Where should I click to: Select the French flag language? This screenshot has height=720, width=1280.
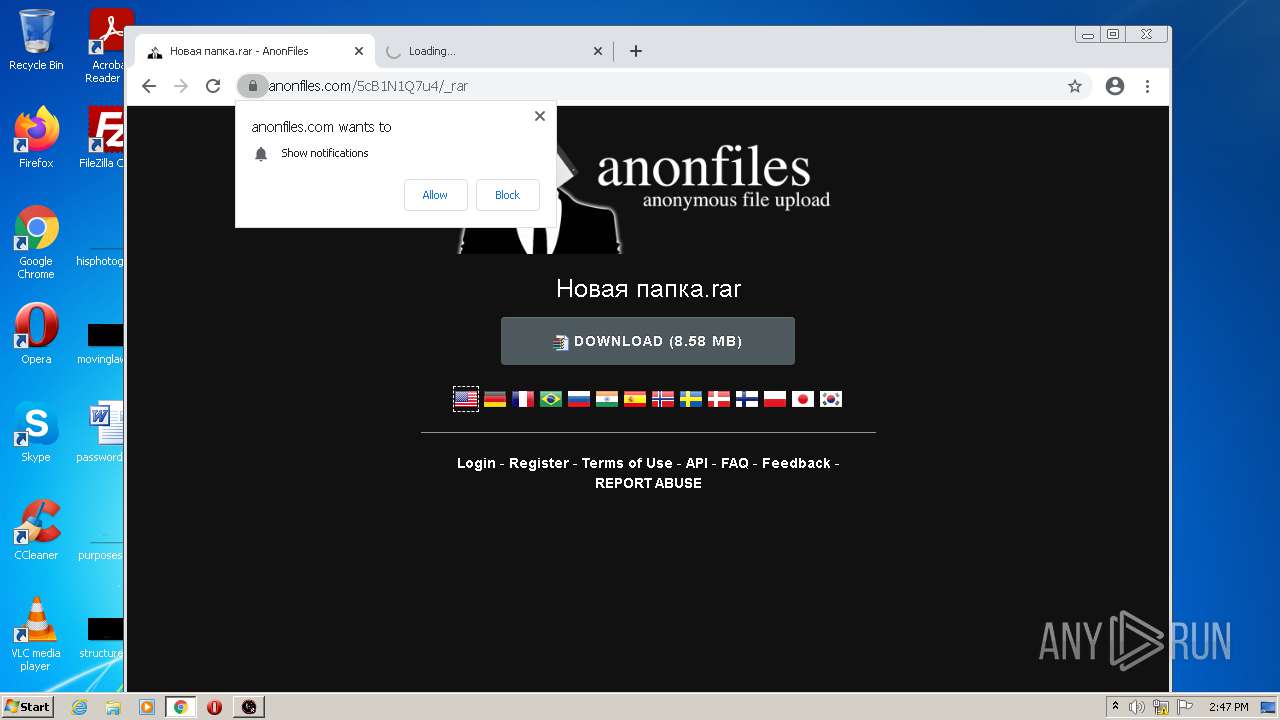click(x=523, y=399)
